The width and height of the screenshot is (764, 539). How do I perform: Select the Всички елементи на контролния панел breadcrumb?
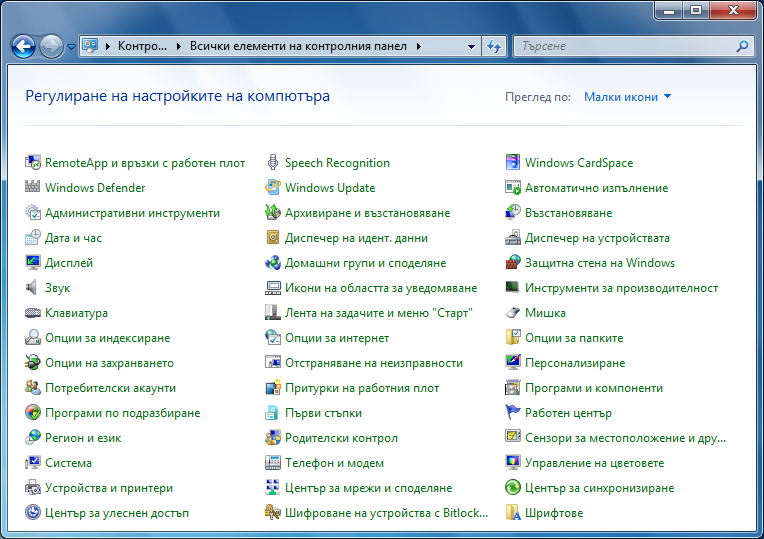pyautogui.click(x=298, y=46)
